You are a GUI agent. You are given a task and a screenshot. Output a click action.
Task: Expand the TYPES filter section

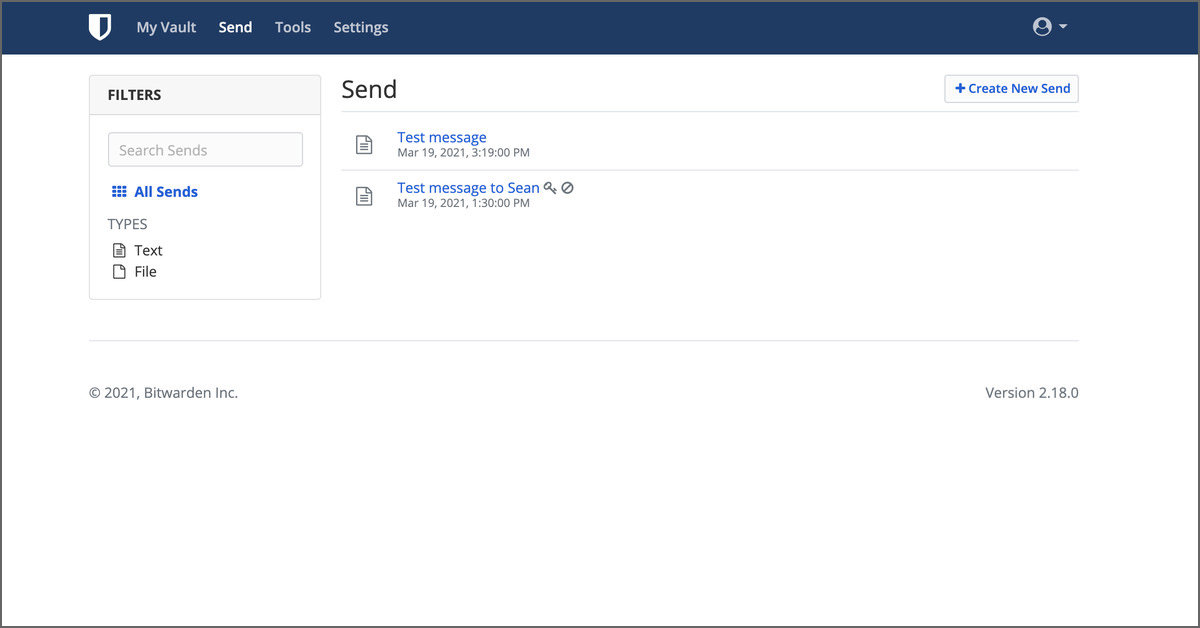pyautogui.click(x=127, y=224)
